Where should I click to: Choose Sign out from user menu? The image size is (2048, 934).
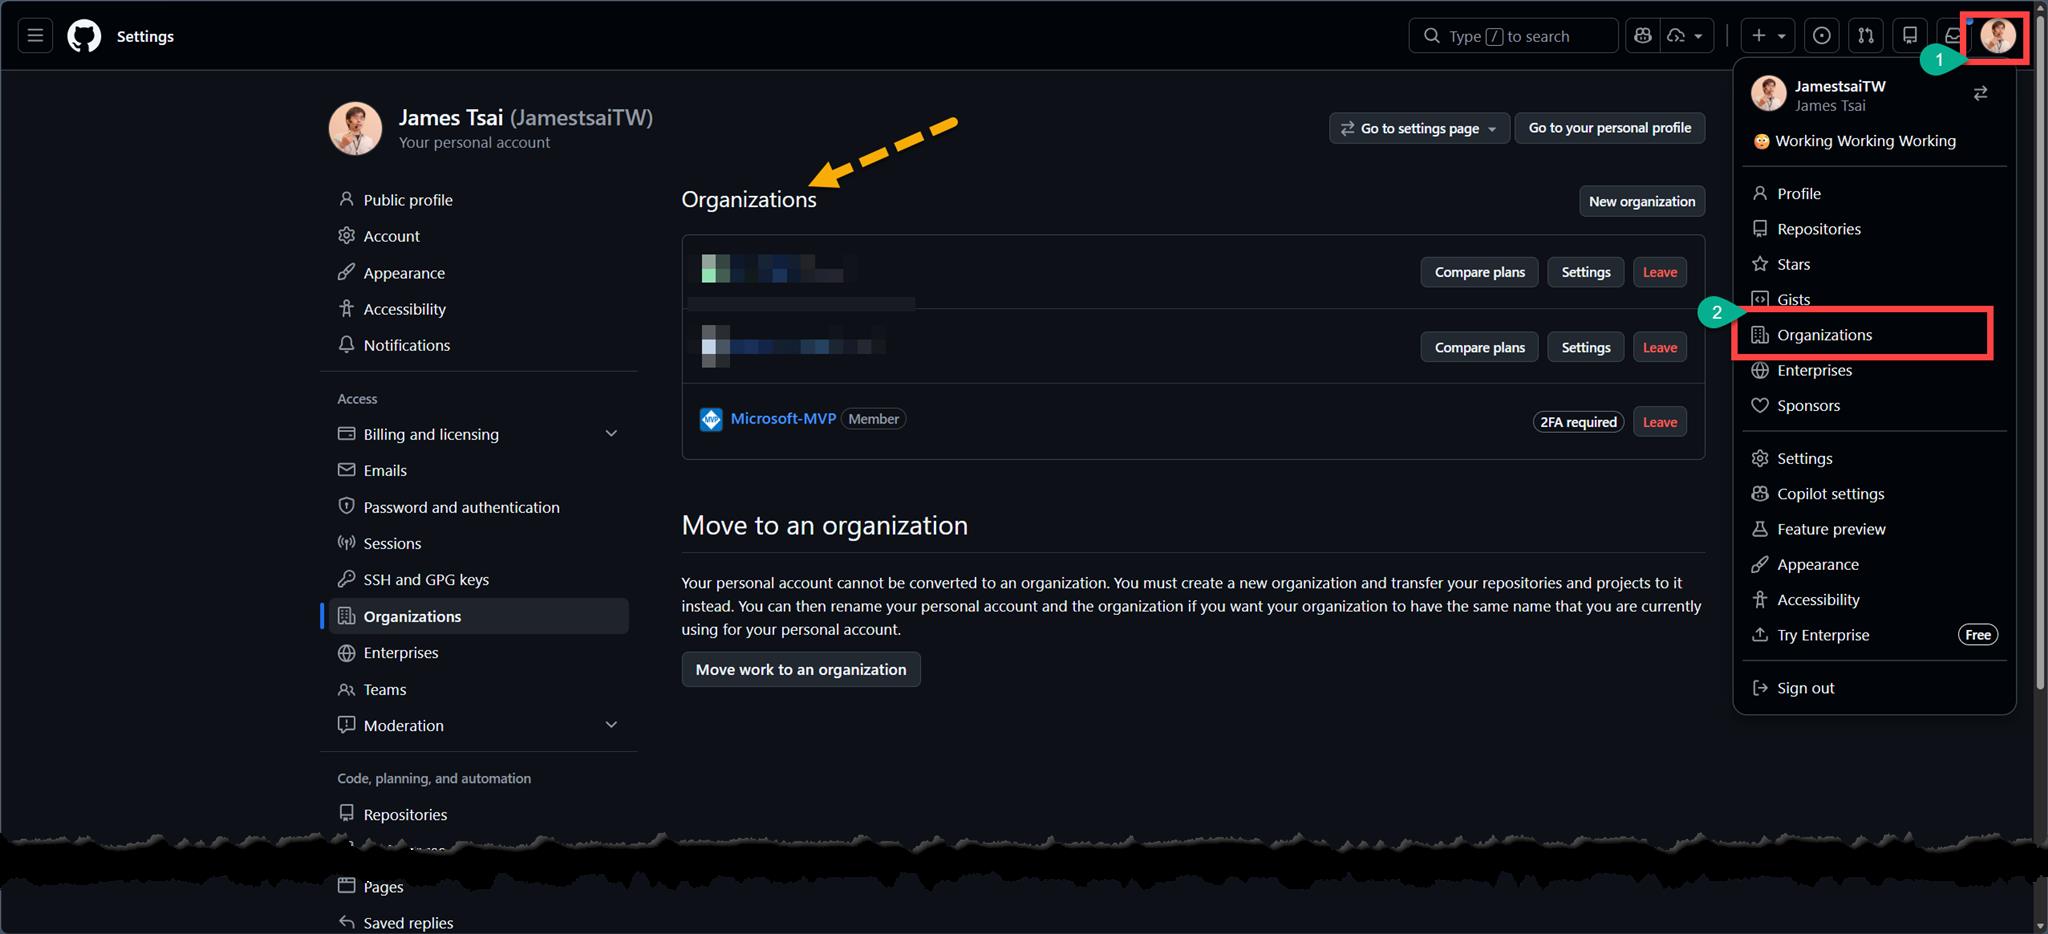tap(1805, 688)
